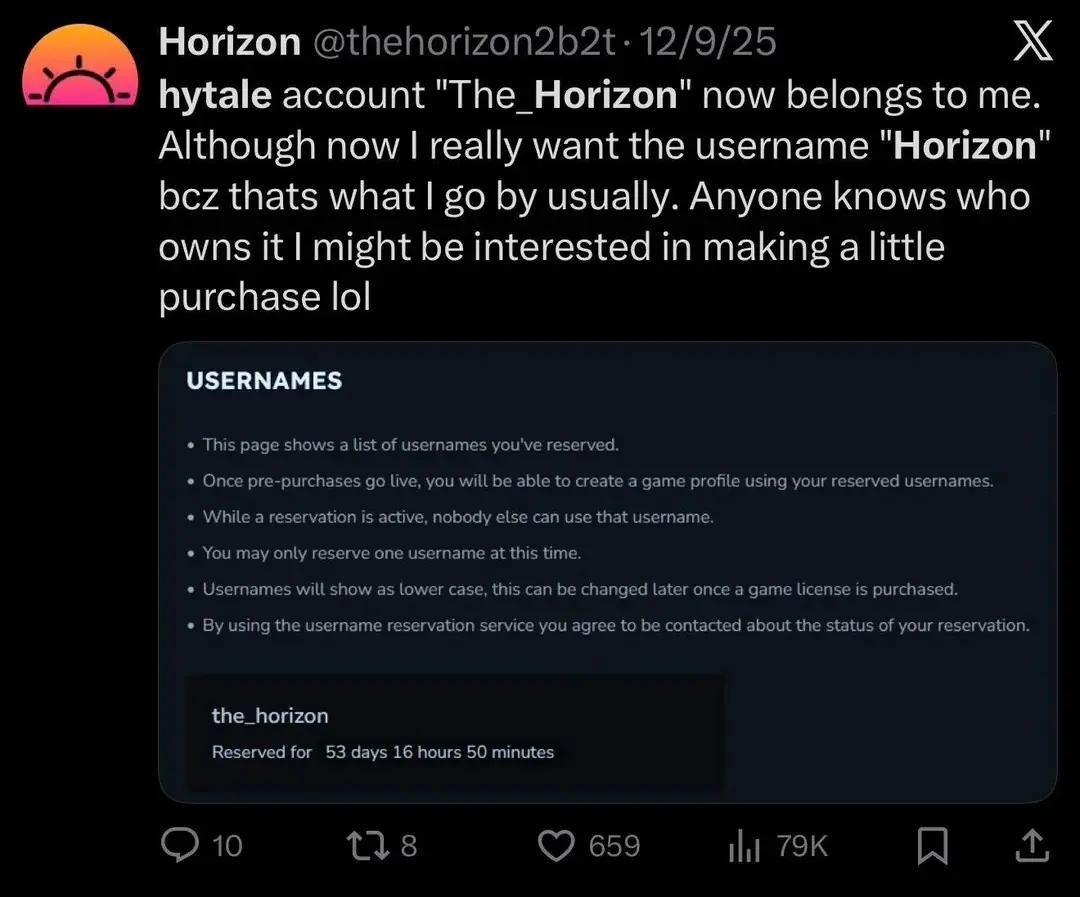
Task: Click the Horizon display name
Action: pos(229,42)
